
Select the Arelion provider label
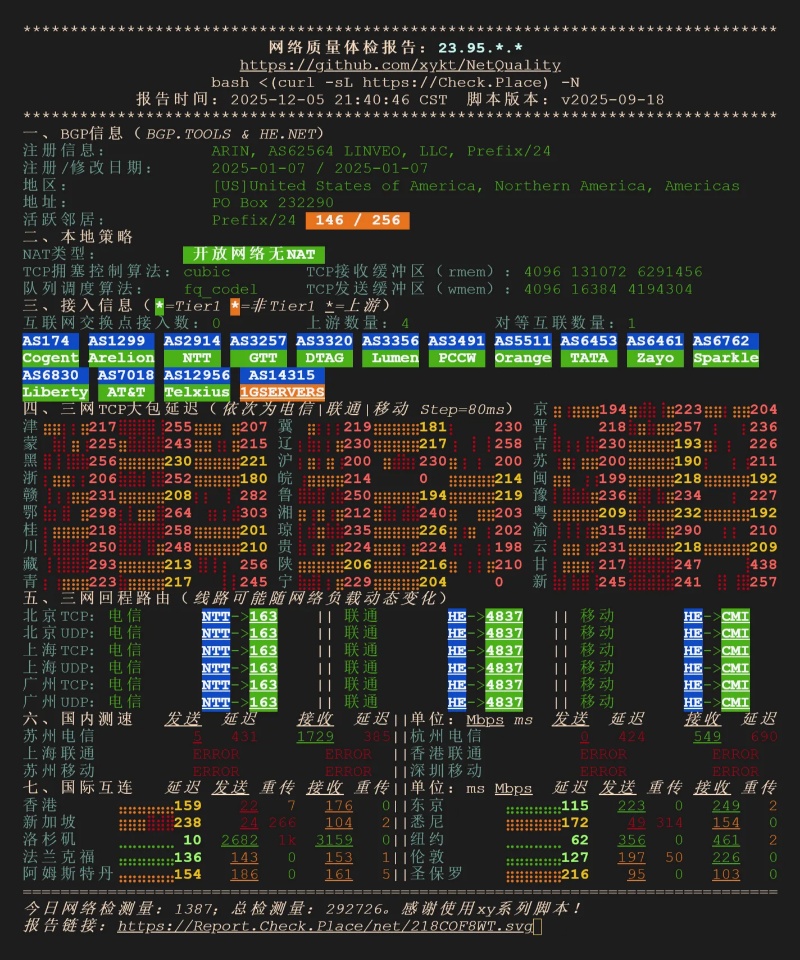pos(121,358)
